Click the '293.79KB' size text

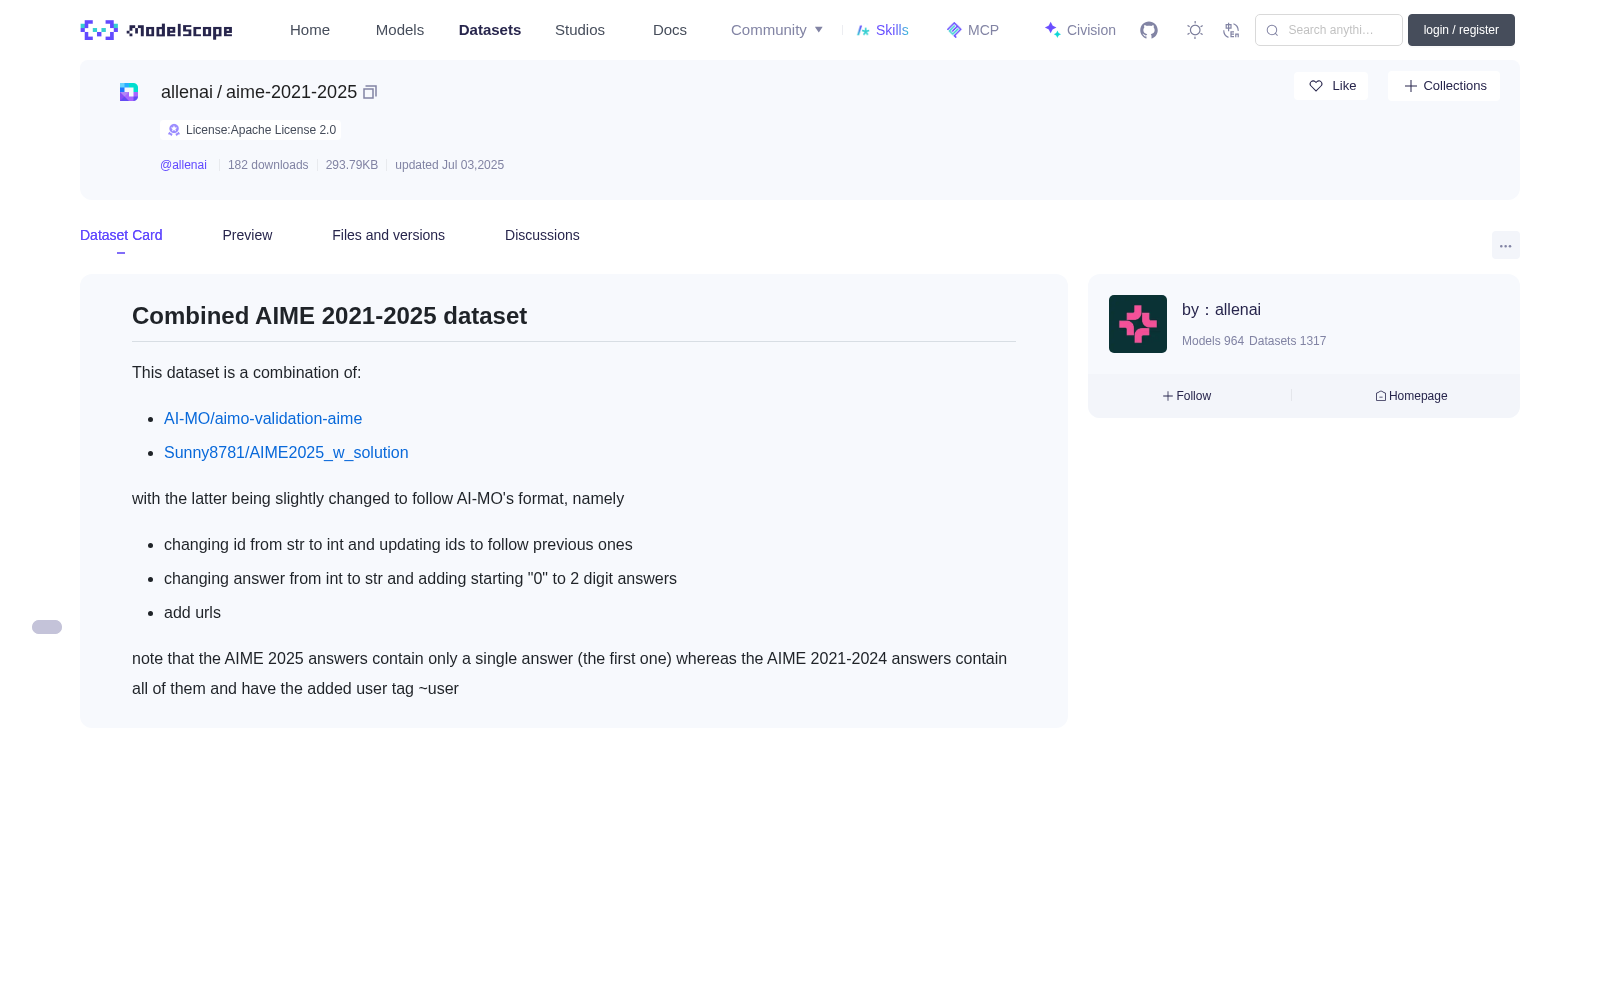click(x=352, y=165)
